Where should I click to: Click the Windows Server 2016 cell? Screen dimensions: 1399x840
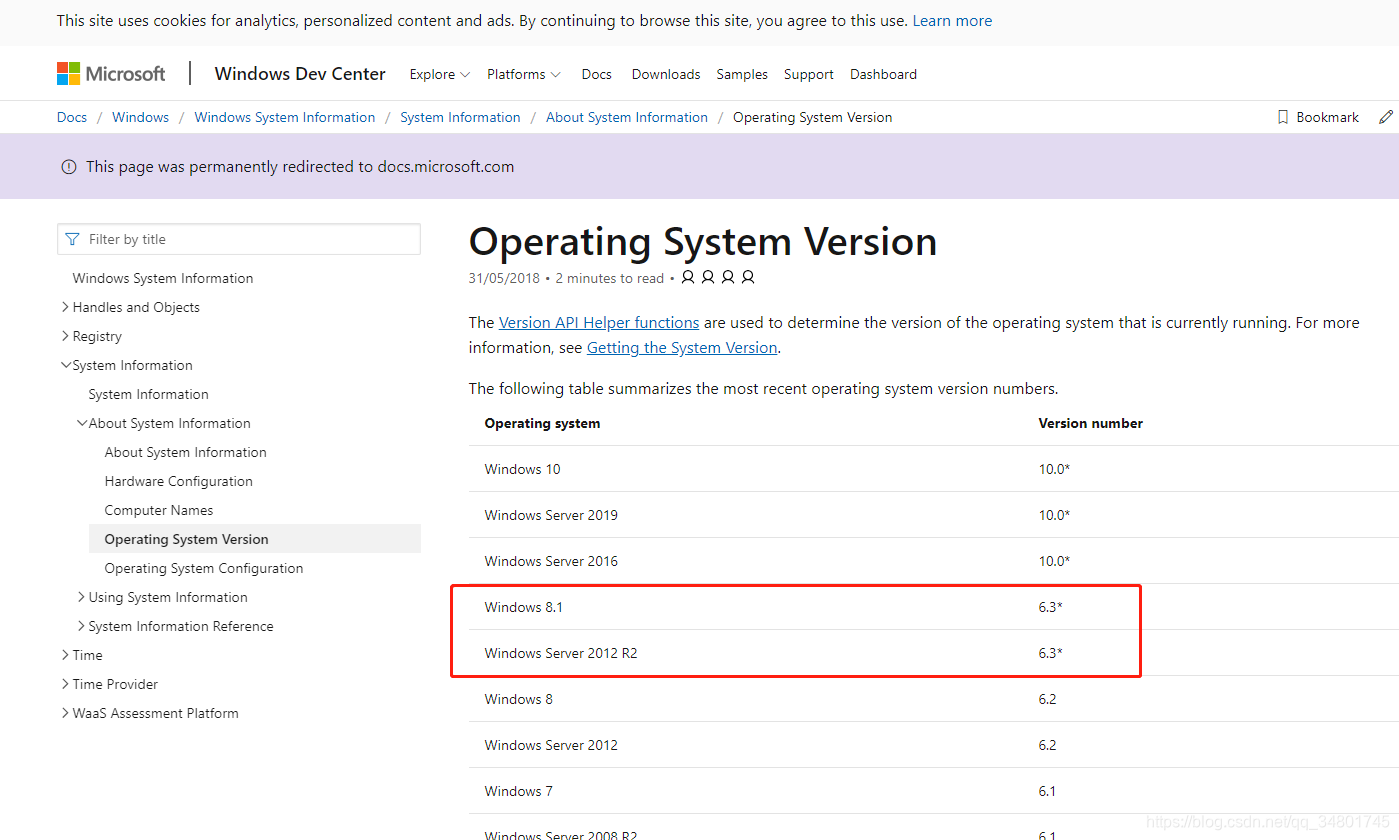551,561
